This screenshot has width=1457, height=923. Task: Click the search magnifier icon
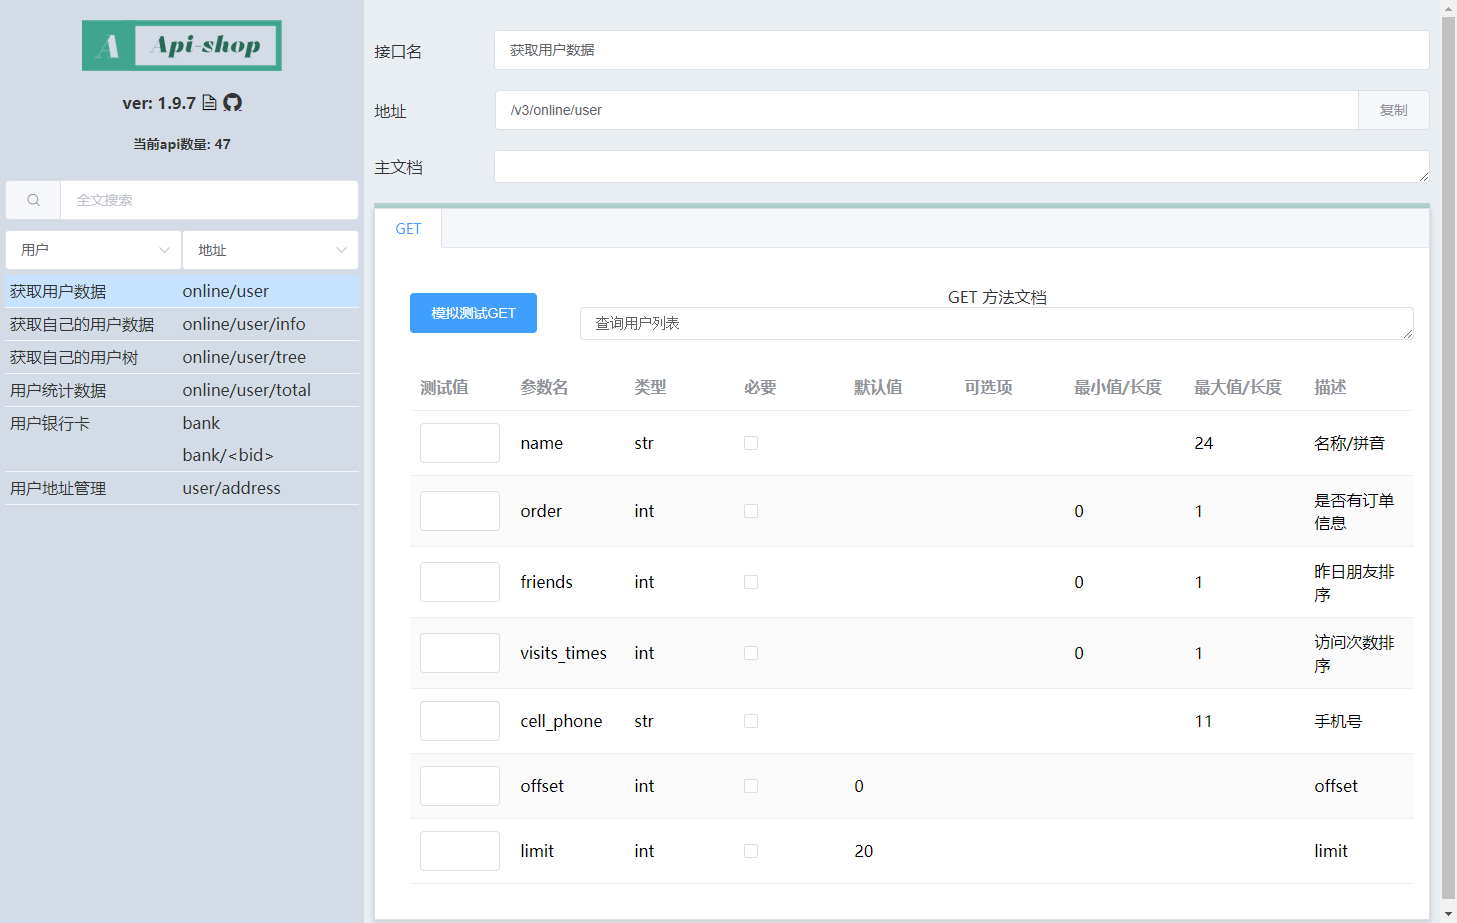point(33,200)
